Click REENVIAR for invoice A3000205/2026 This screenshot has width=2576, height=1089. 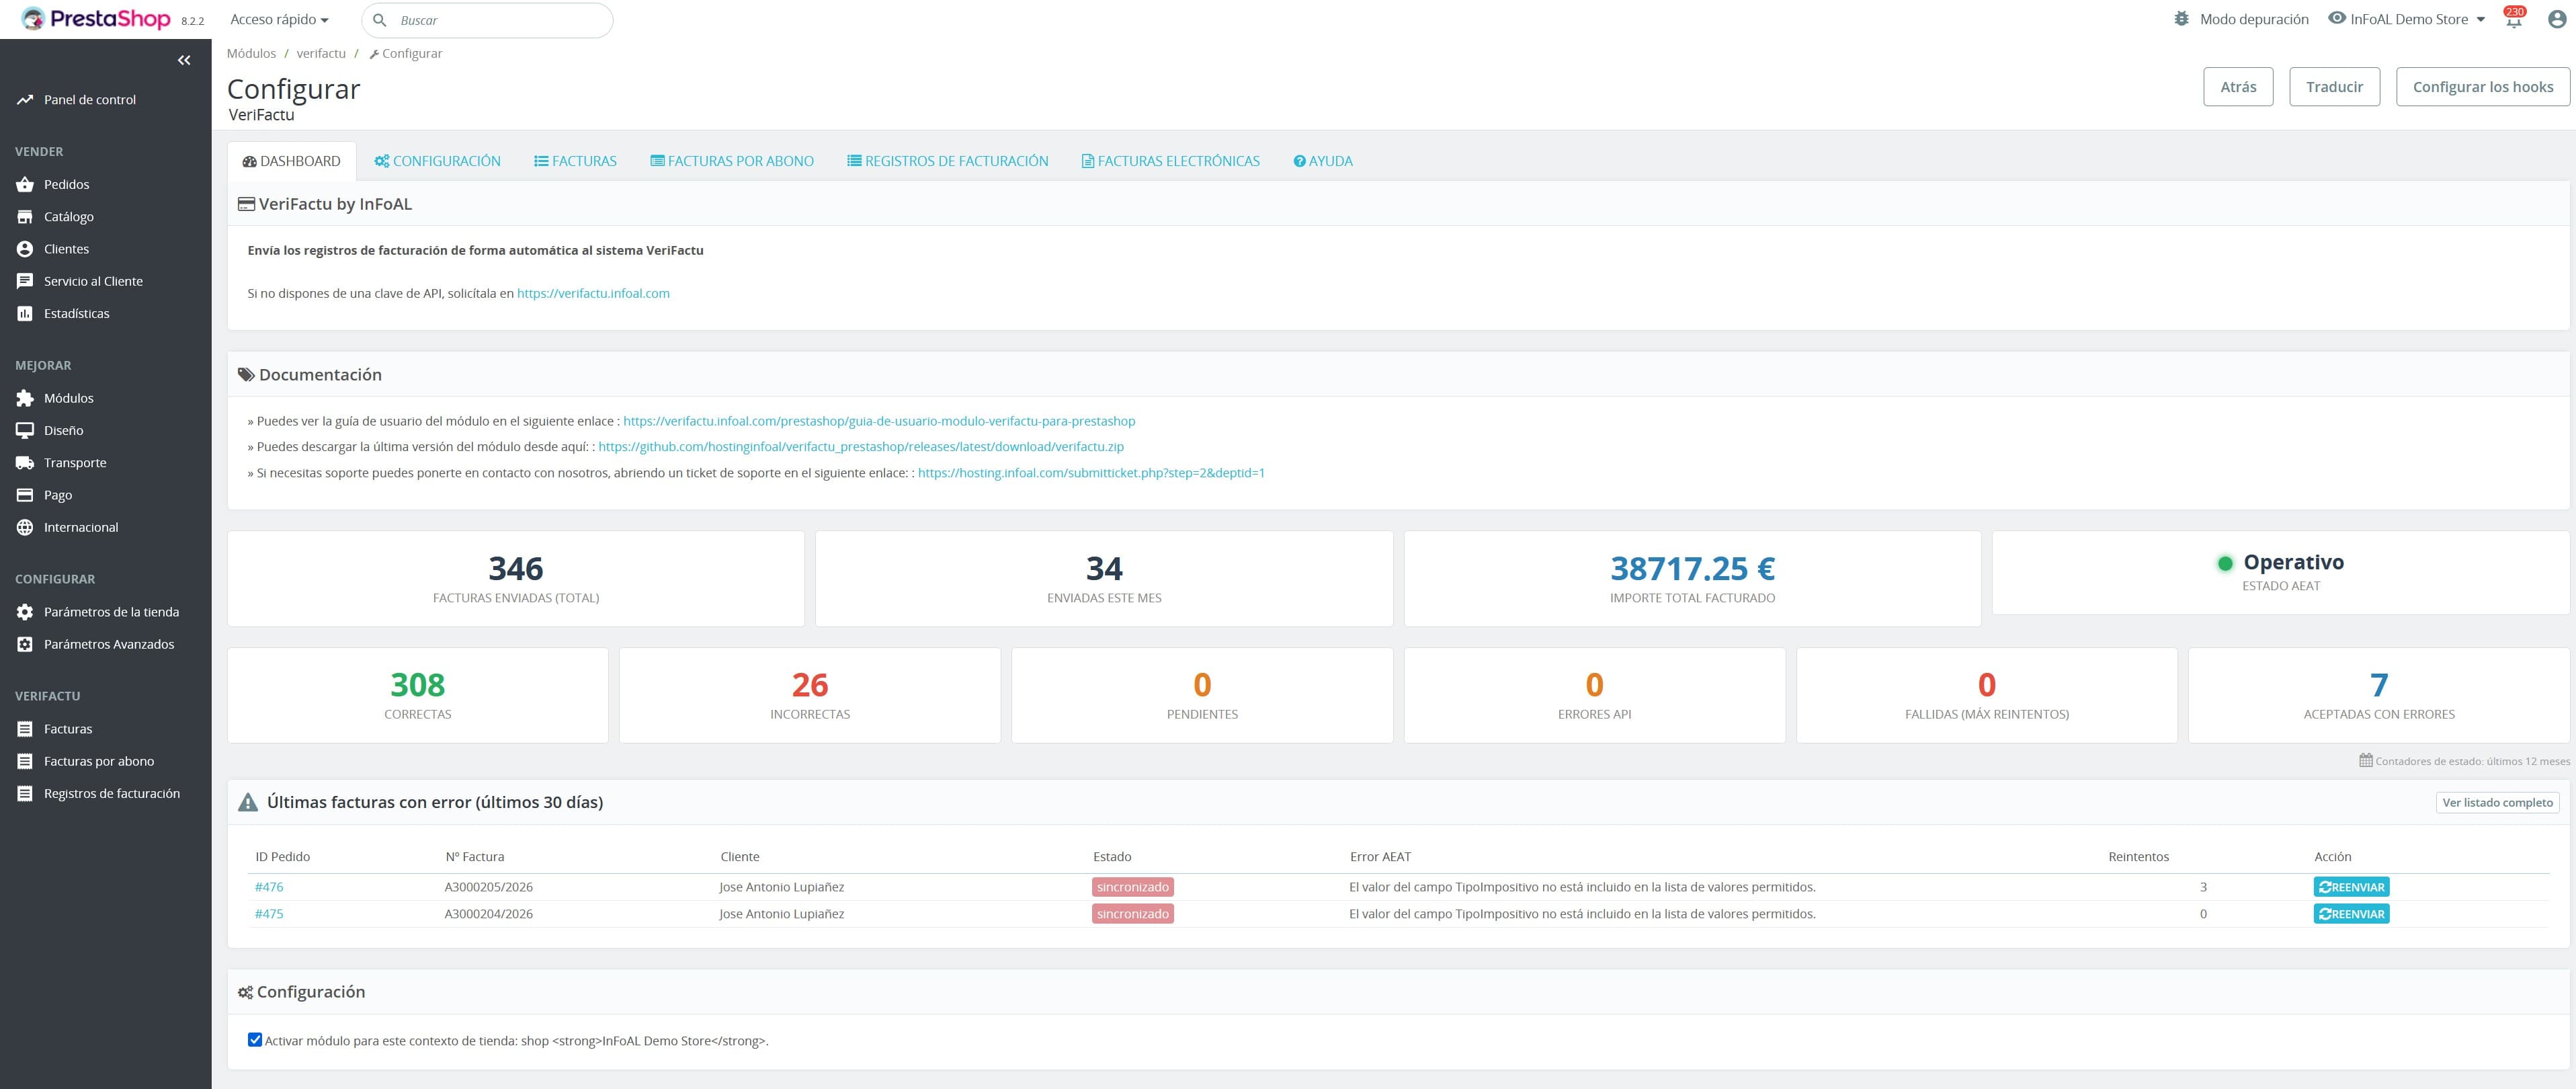pyautogui.click(x=2351, y=886)
